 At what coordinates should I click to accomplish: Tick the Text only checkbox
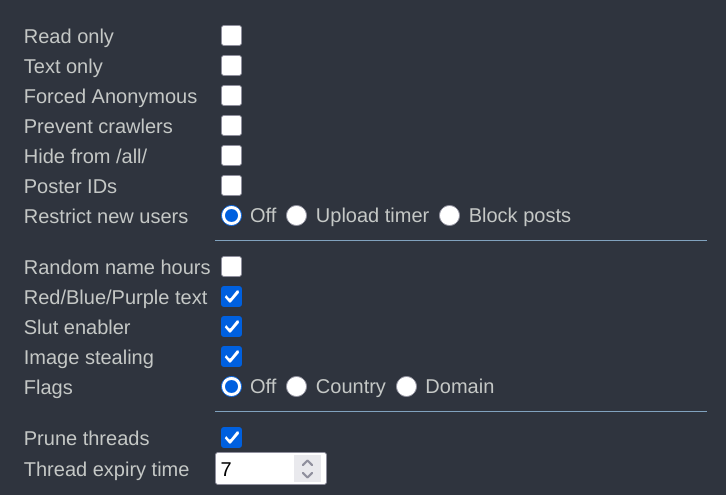click(x=231, y=66)
